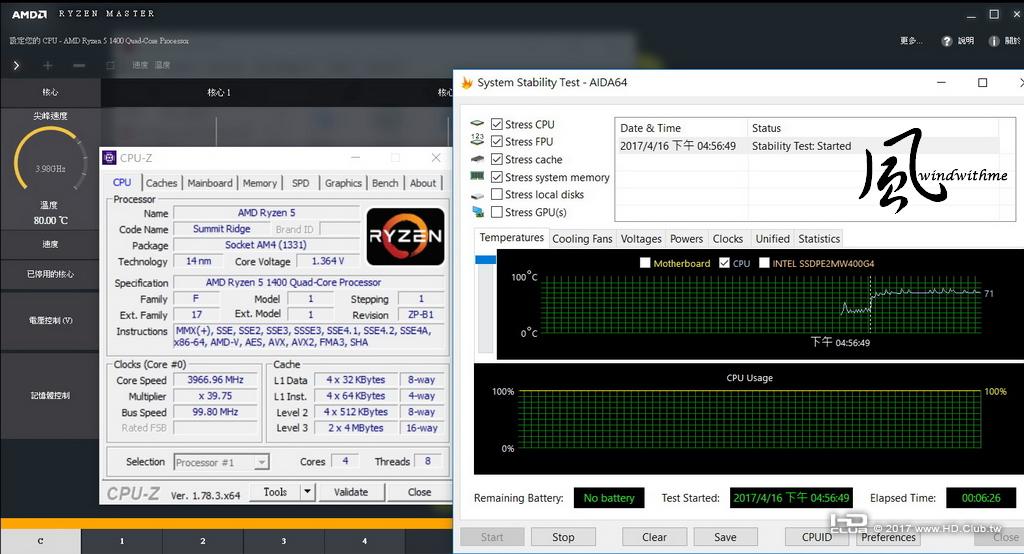Click the AMD logo in title bar
The width and height of the screenshot is (1024, 554).
click(29, 14)
